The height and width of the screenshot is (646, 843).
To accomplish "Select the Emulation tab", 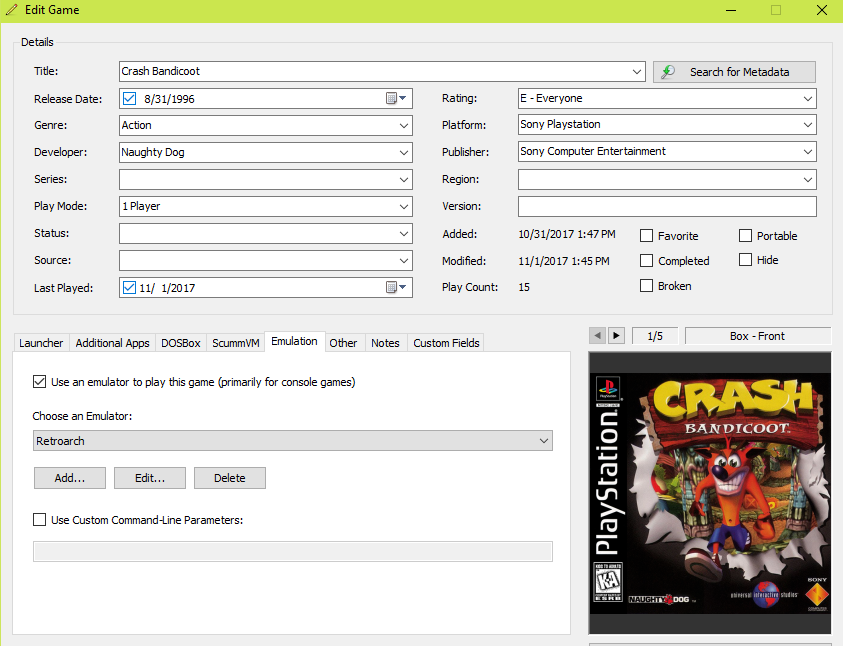I will (295, 341).
